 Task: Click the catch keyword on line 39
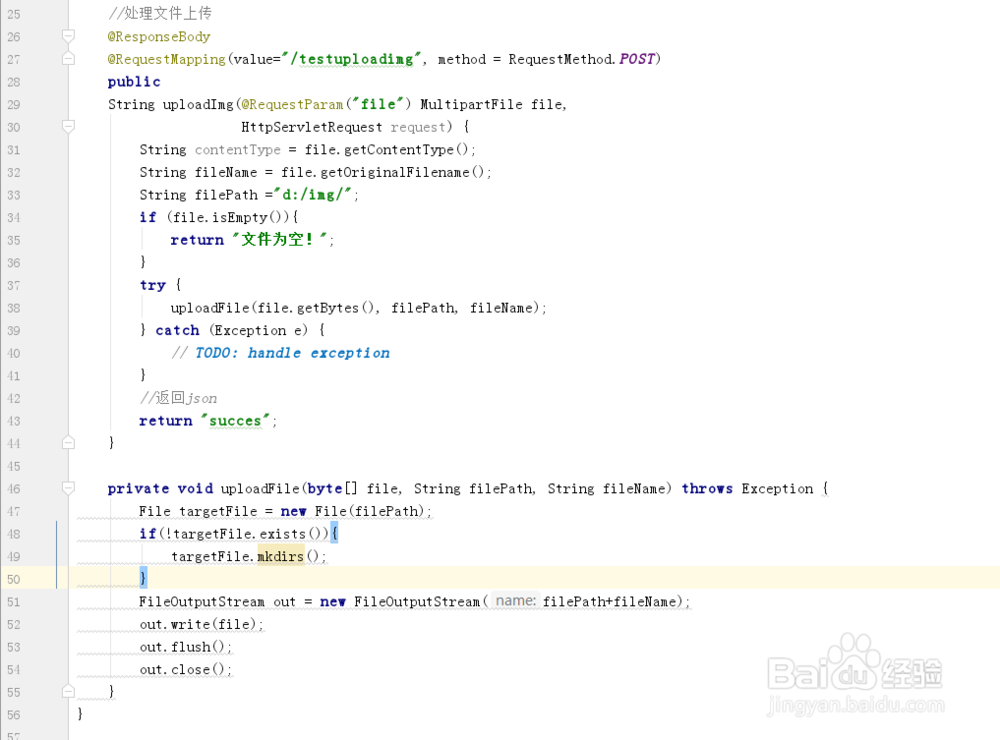177,330
